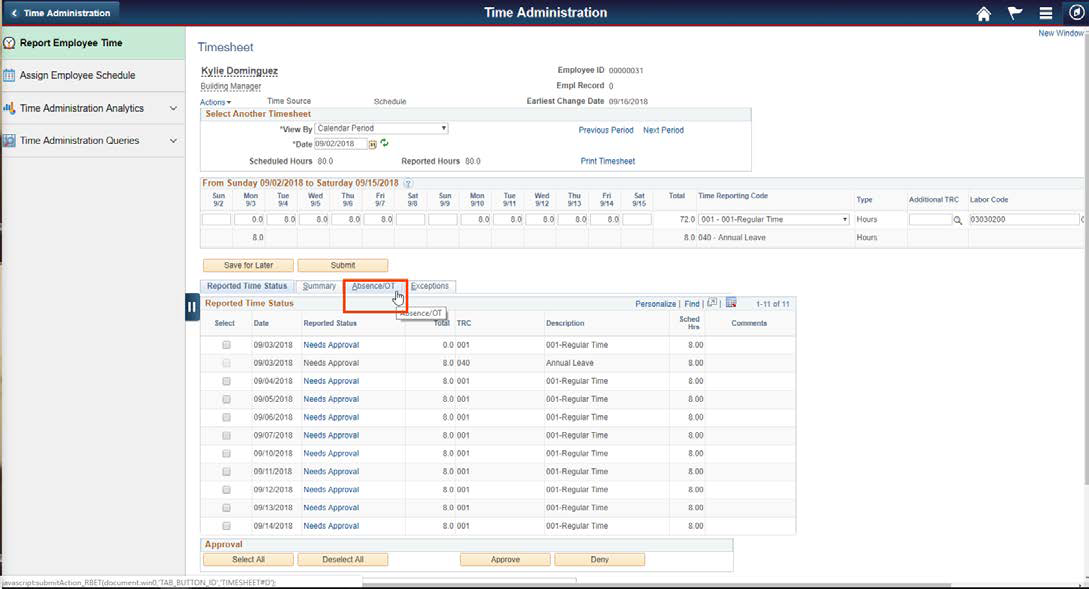The width and height of the screenshot is (1089, 589).
Task: Check the Select checkbox for 09/14/2018 row
Action: coord(227,525)
